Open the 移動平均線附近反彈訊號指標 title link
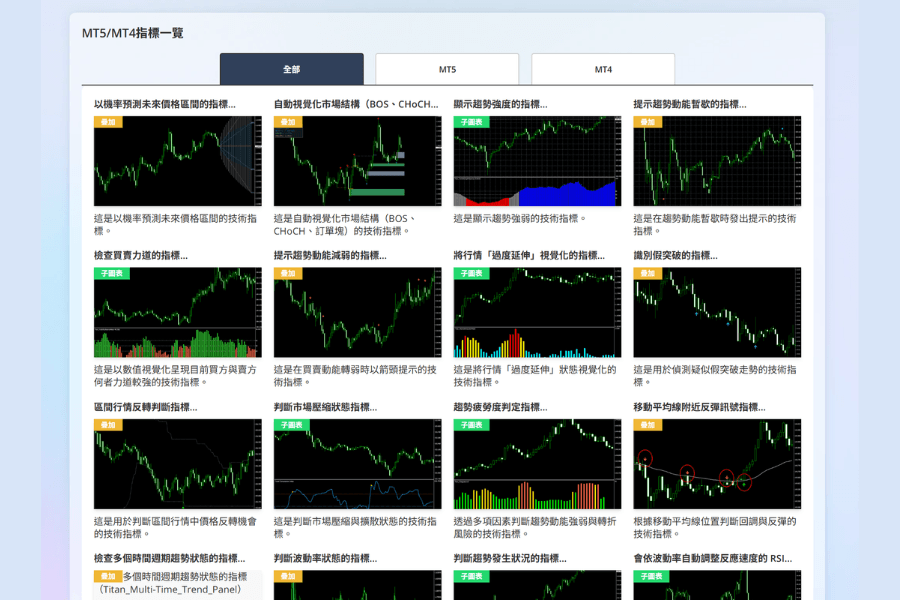This screenshot has width=900, height=600. [x=699, y=407]
